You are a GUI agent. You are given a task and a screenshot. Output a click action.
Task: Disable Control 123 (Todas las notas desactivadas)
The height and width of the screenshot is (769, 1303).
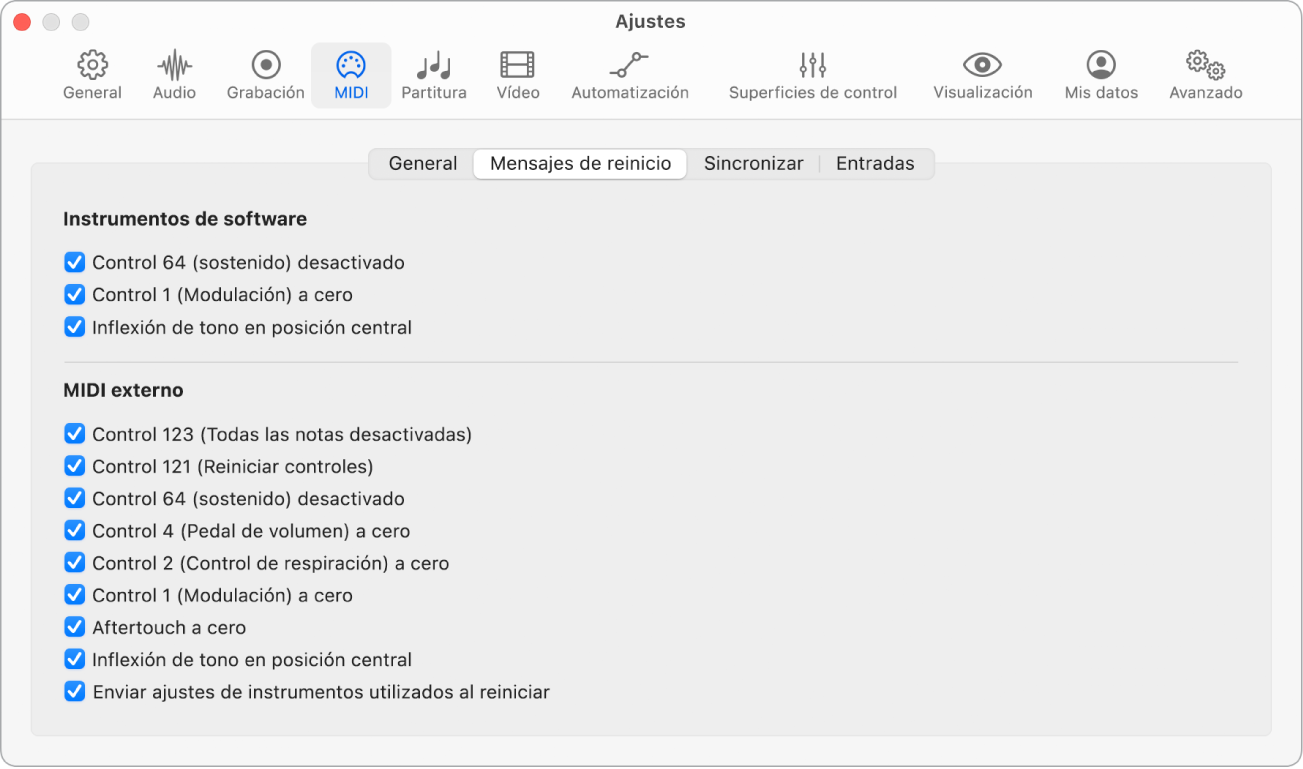(74, 433)
